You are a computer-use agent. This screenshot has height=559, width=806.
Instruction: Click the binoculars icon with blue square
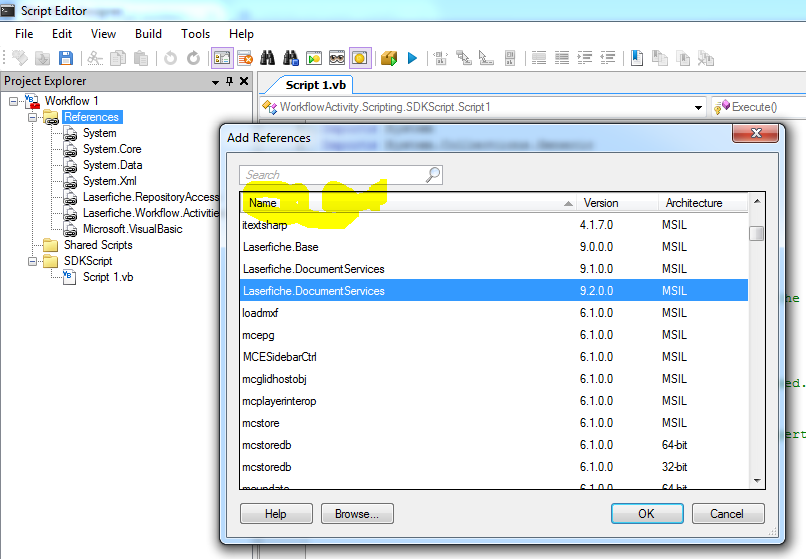290,58
